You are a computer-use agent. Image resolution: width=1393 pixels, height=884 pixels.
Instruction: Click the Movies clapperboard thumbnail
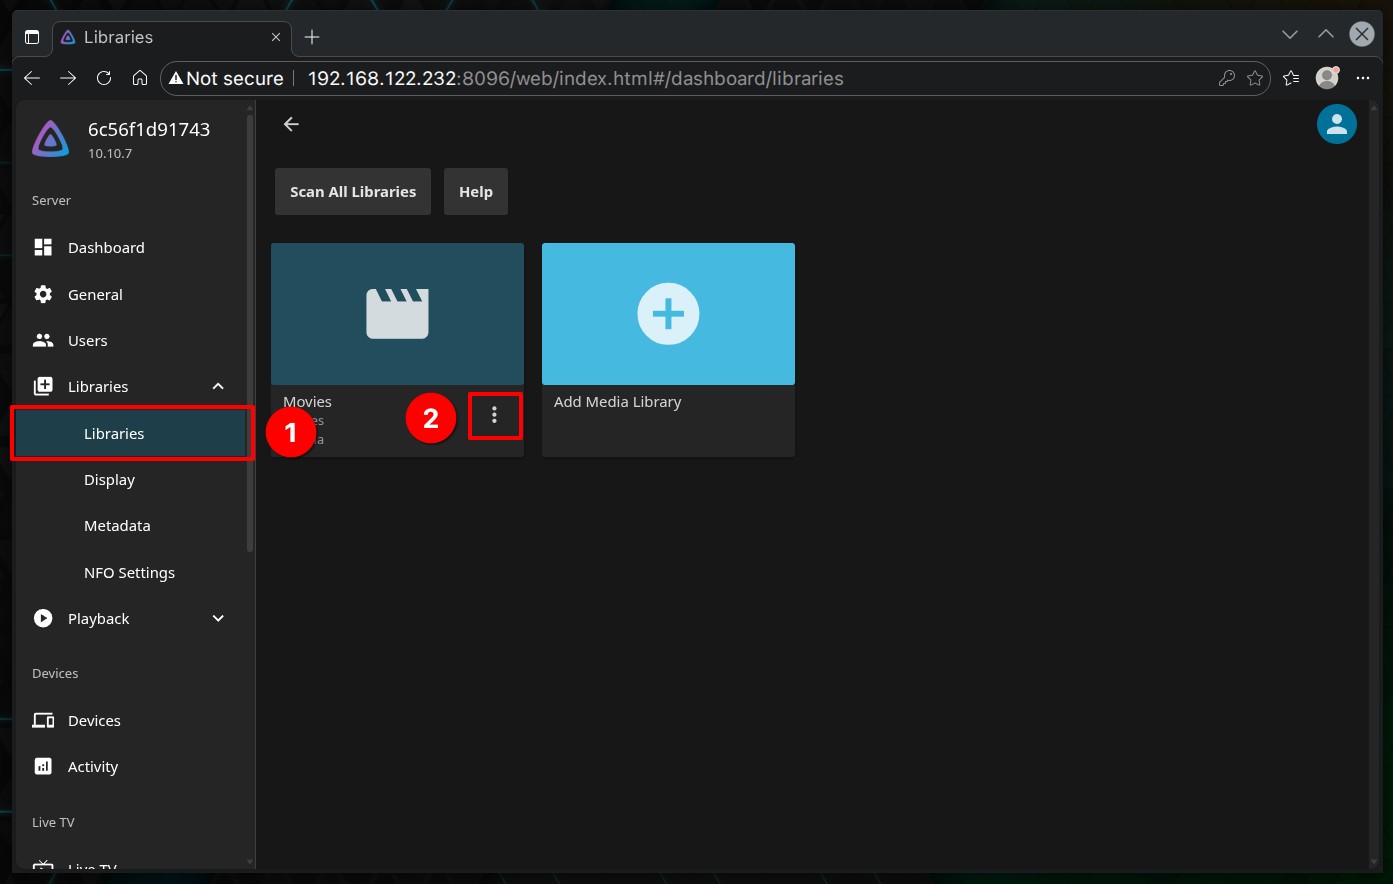click(x=397, y=314)
